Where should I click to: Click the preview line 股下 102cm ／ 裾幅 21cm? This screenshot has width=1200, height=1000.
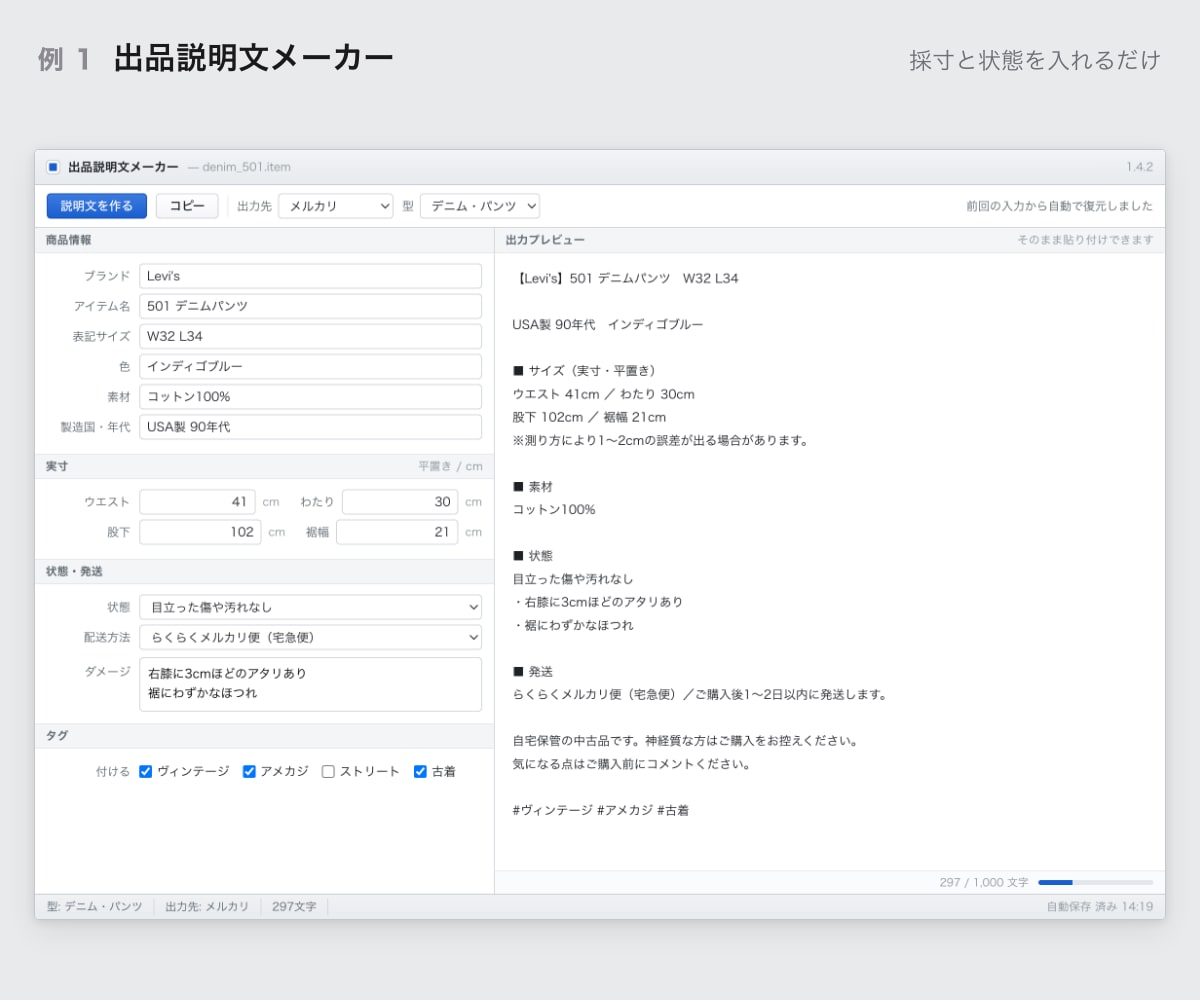point(589,417)
